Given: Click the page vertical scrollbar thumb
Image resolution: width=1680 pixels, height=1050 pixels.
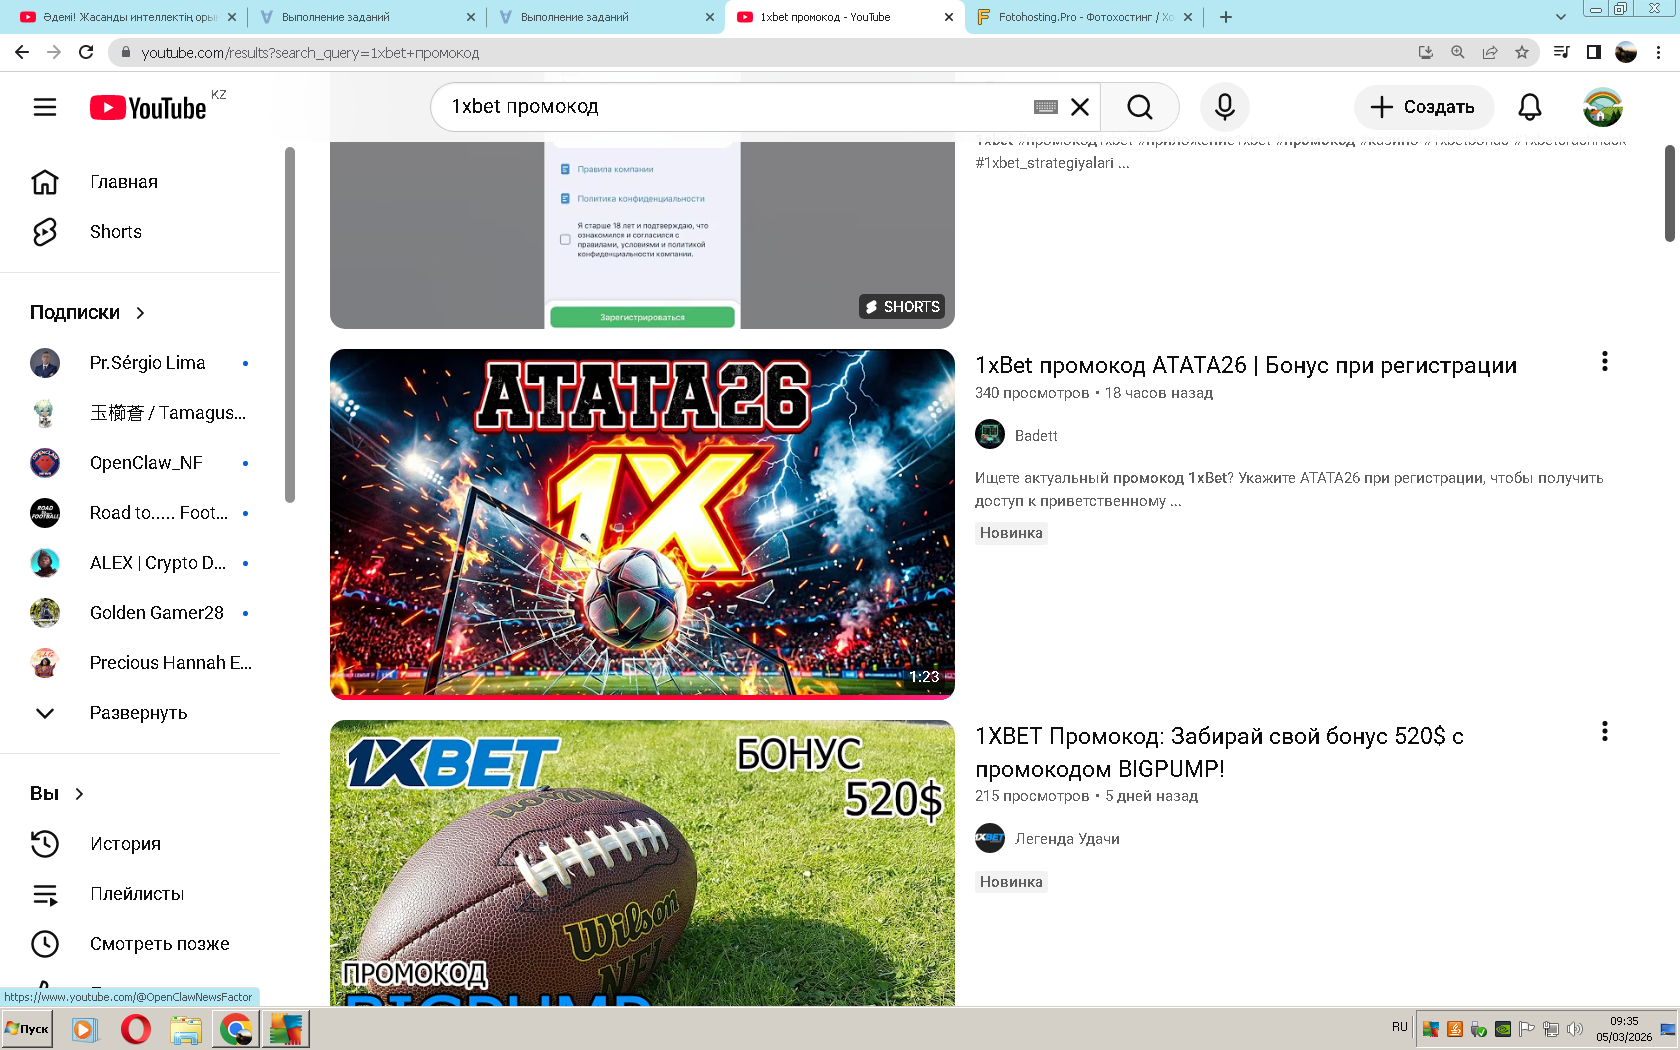Looking at the screenshot, I should [1669, 193].
